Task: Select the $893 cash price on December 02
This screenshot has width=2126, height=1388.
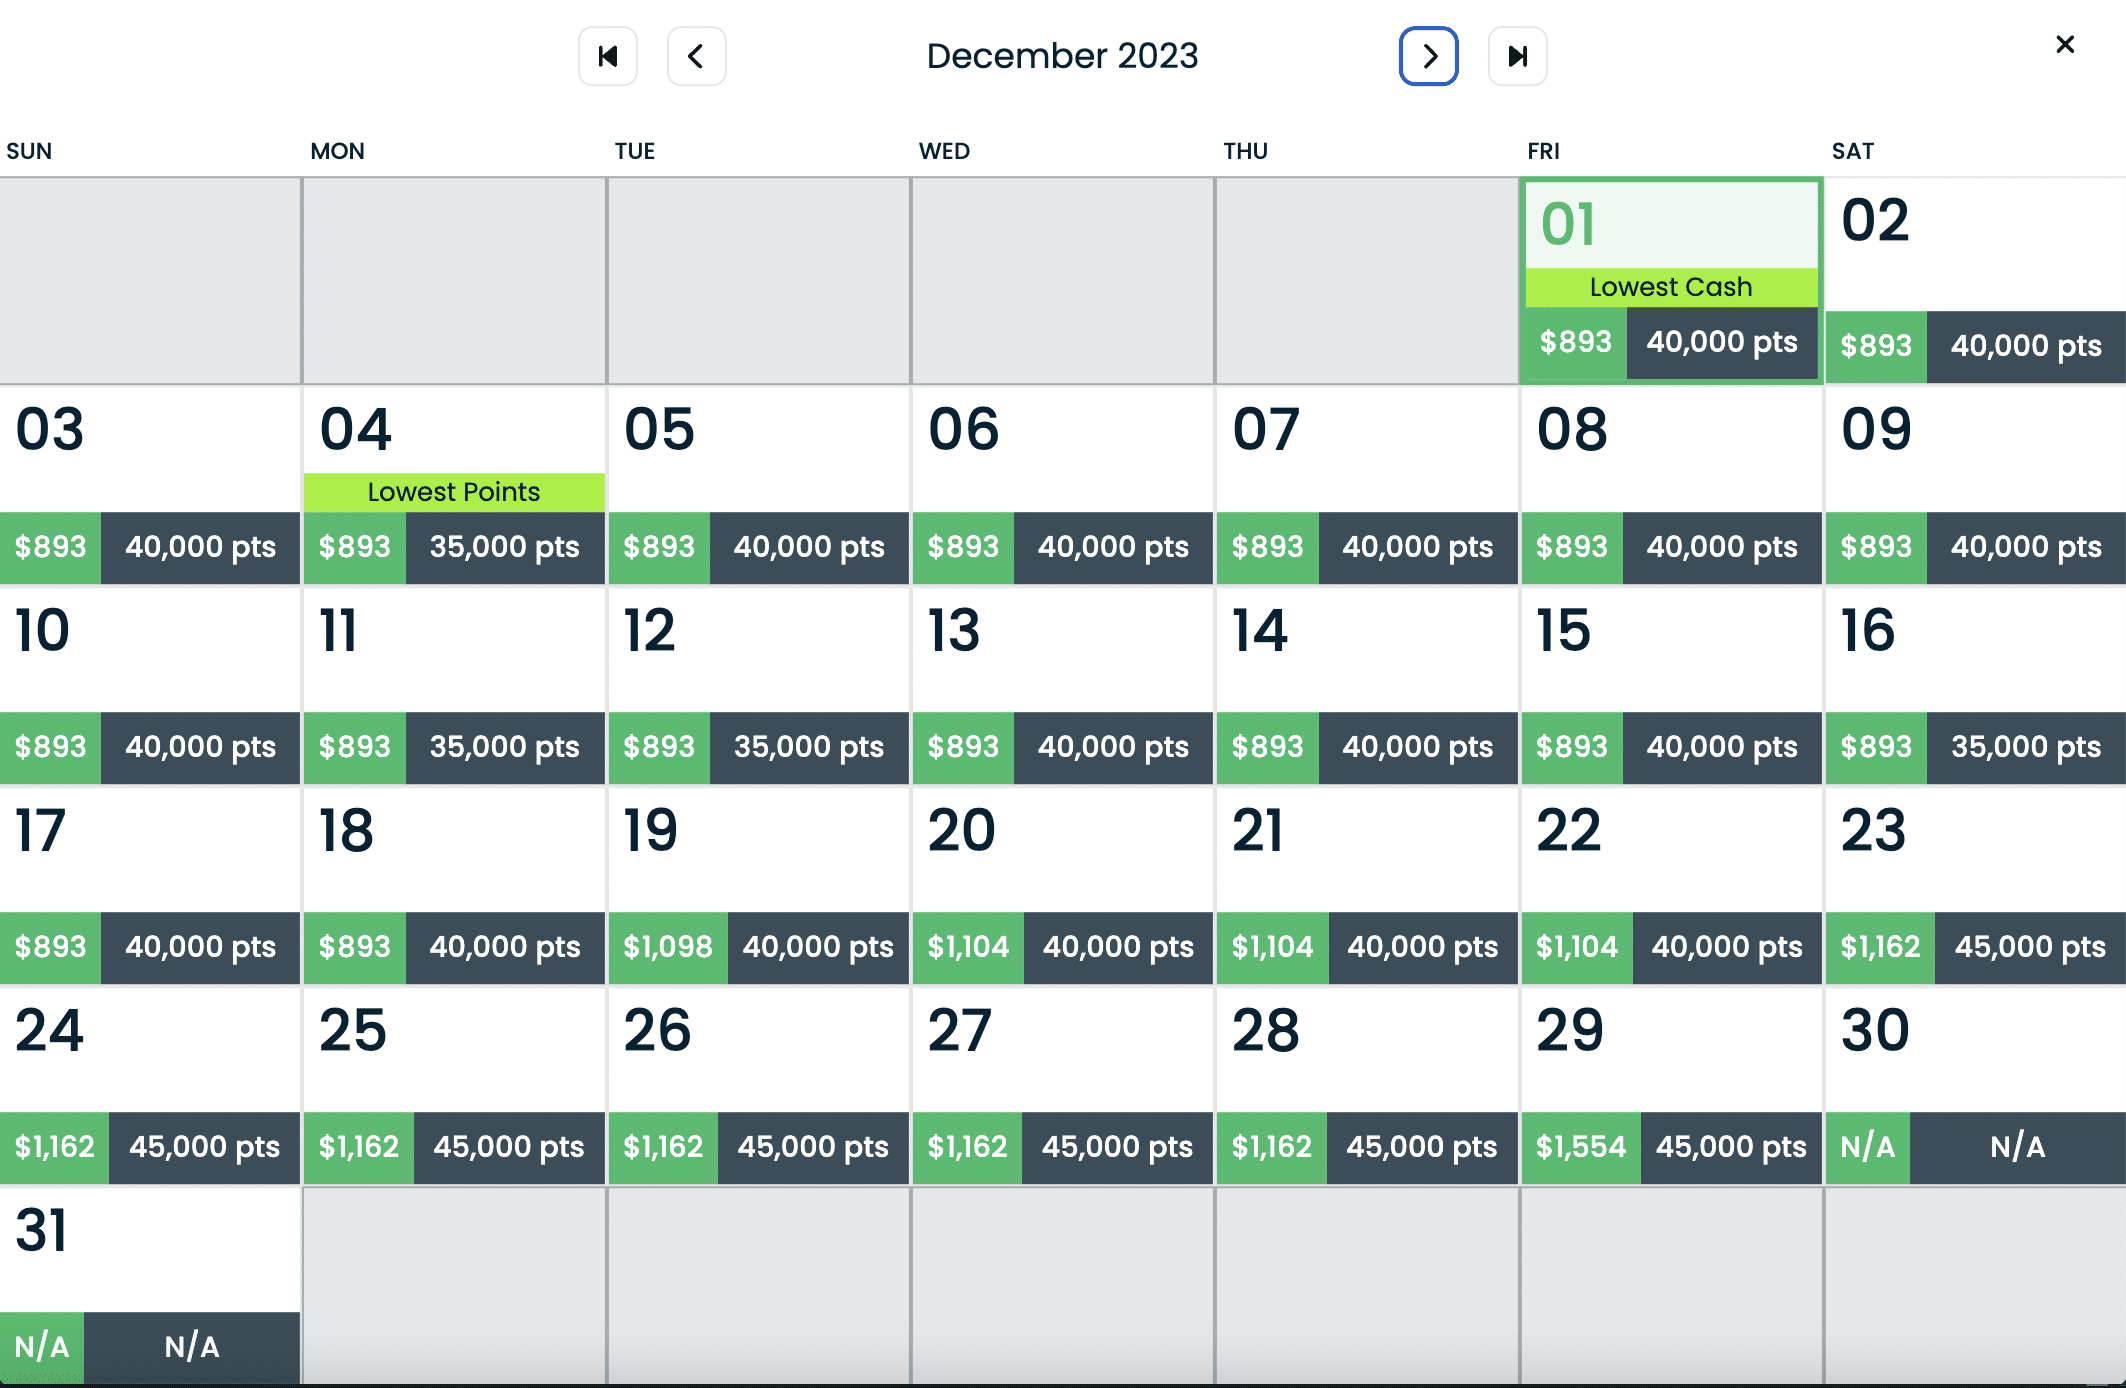Action: coord(1876,346)
